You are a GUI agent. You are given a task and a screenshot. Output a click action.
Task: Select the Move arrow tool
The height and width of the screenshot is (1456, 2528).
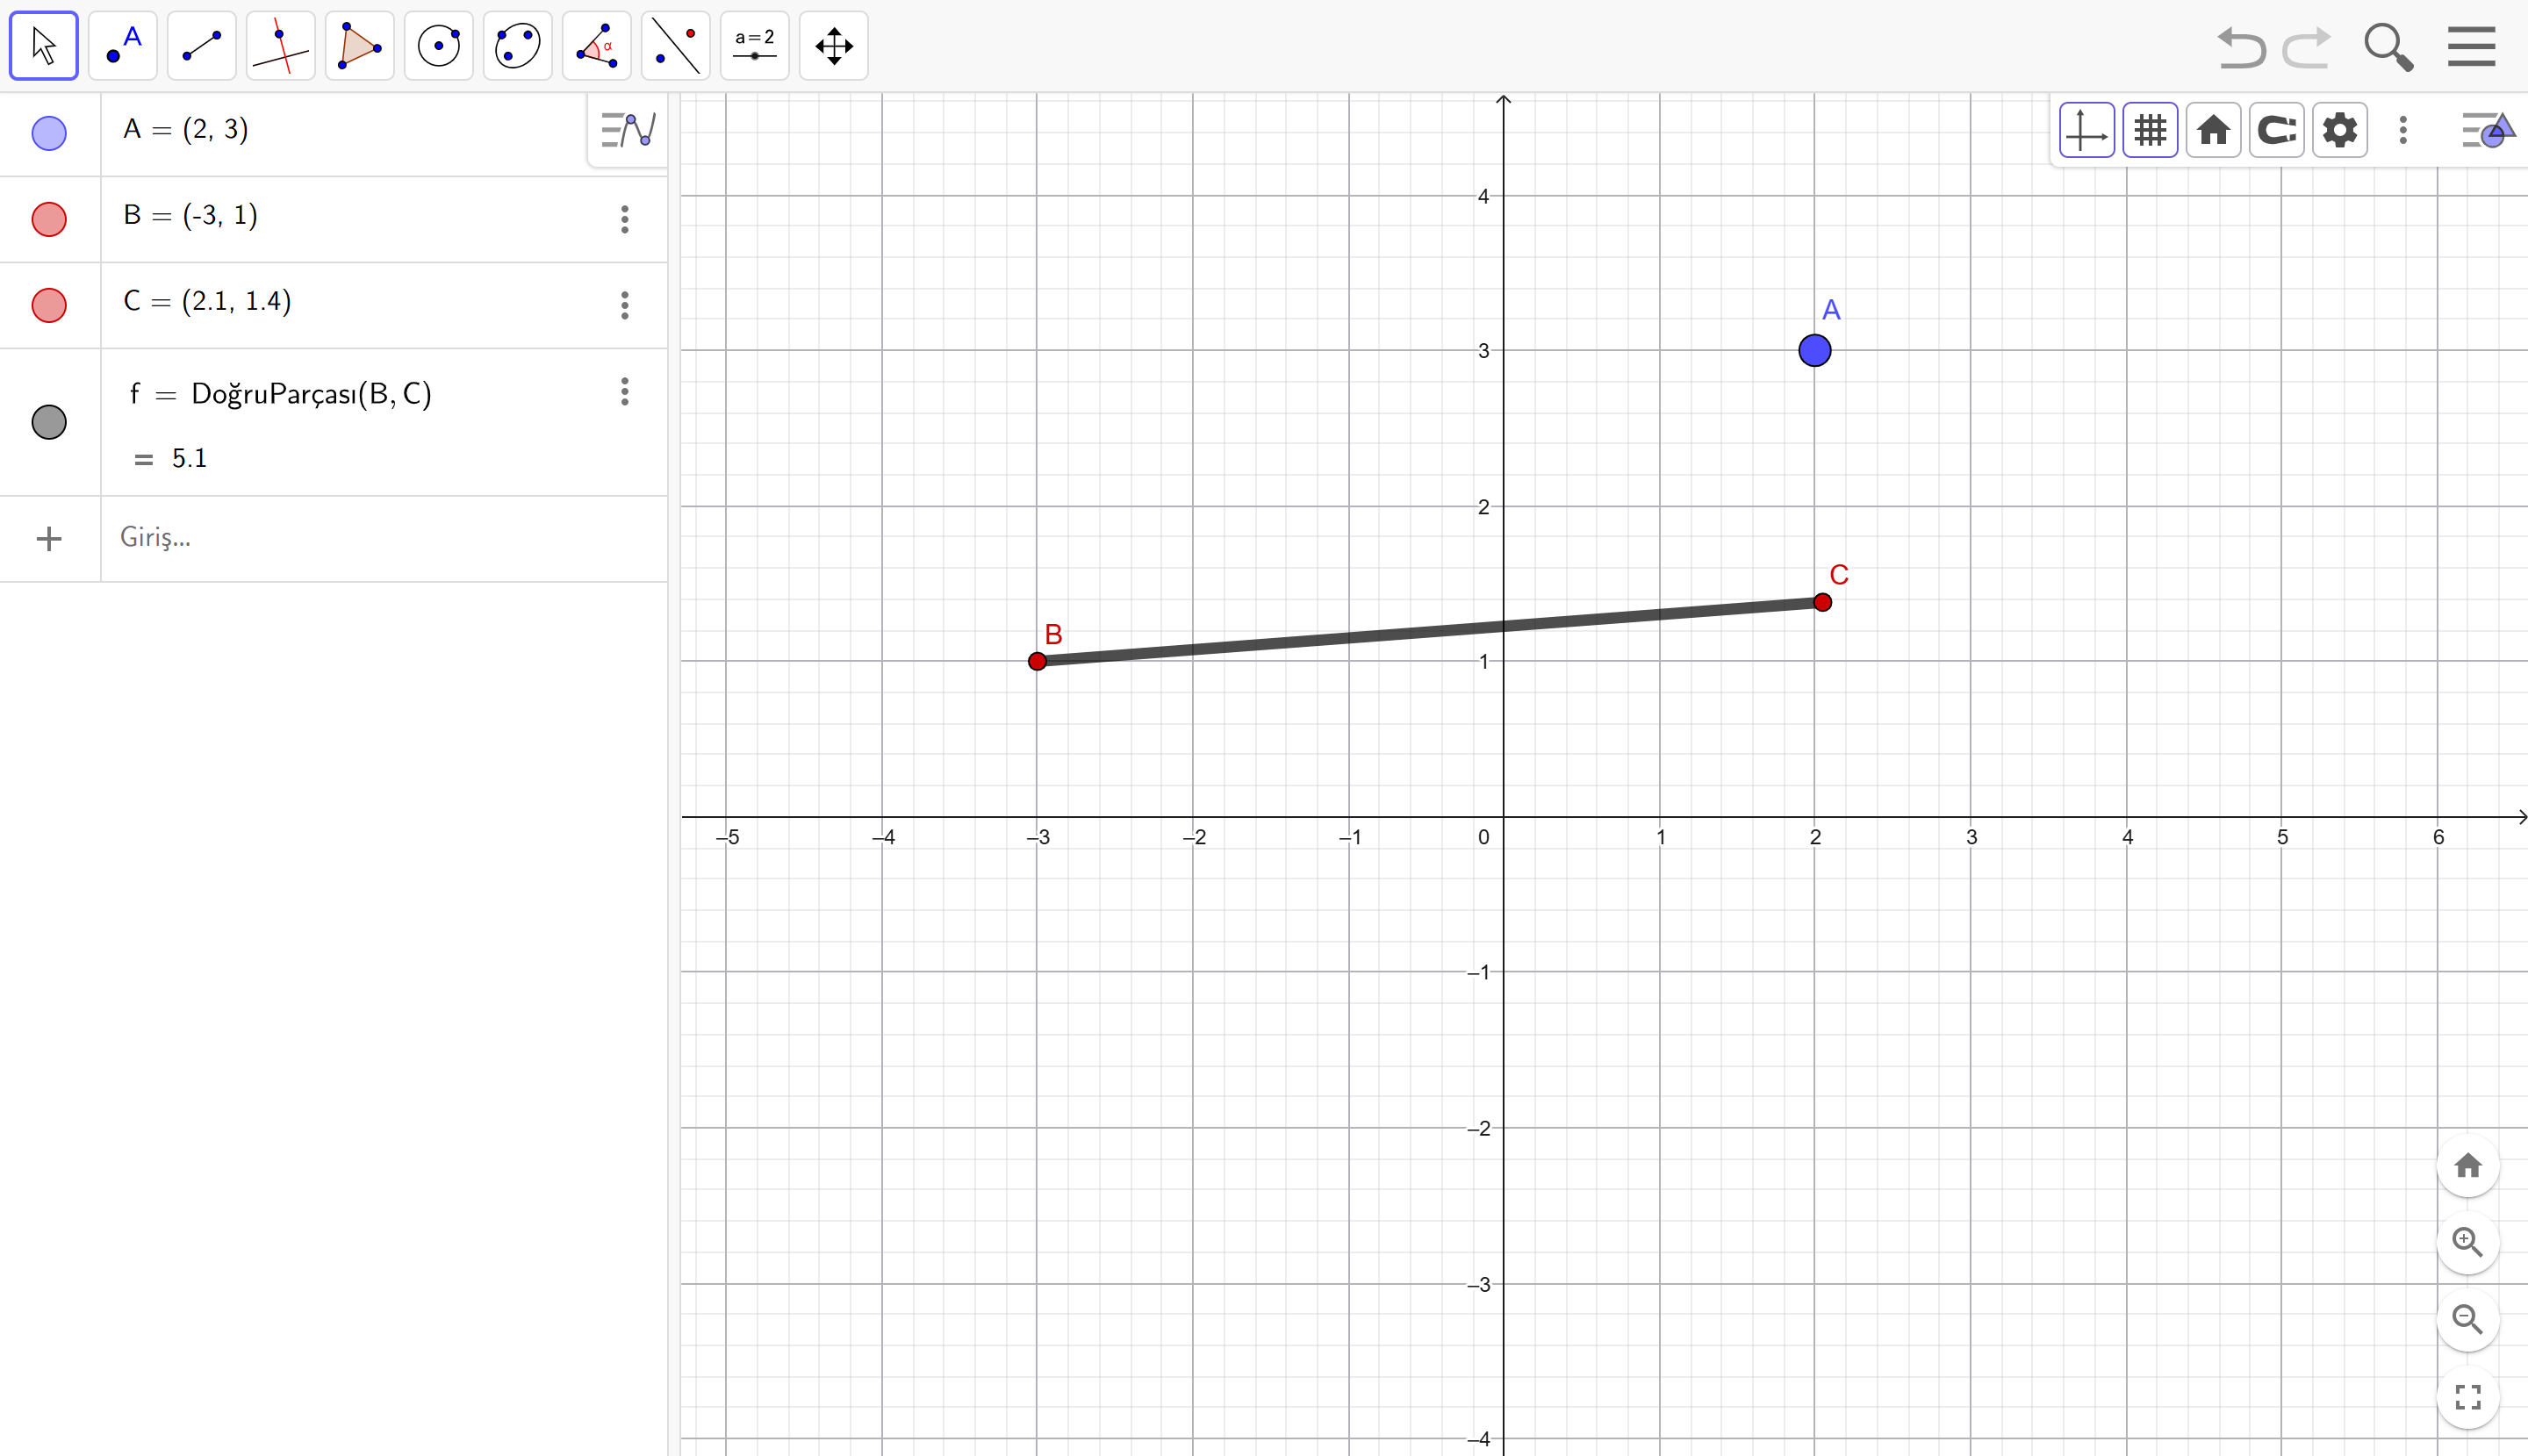point(44,46)
